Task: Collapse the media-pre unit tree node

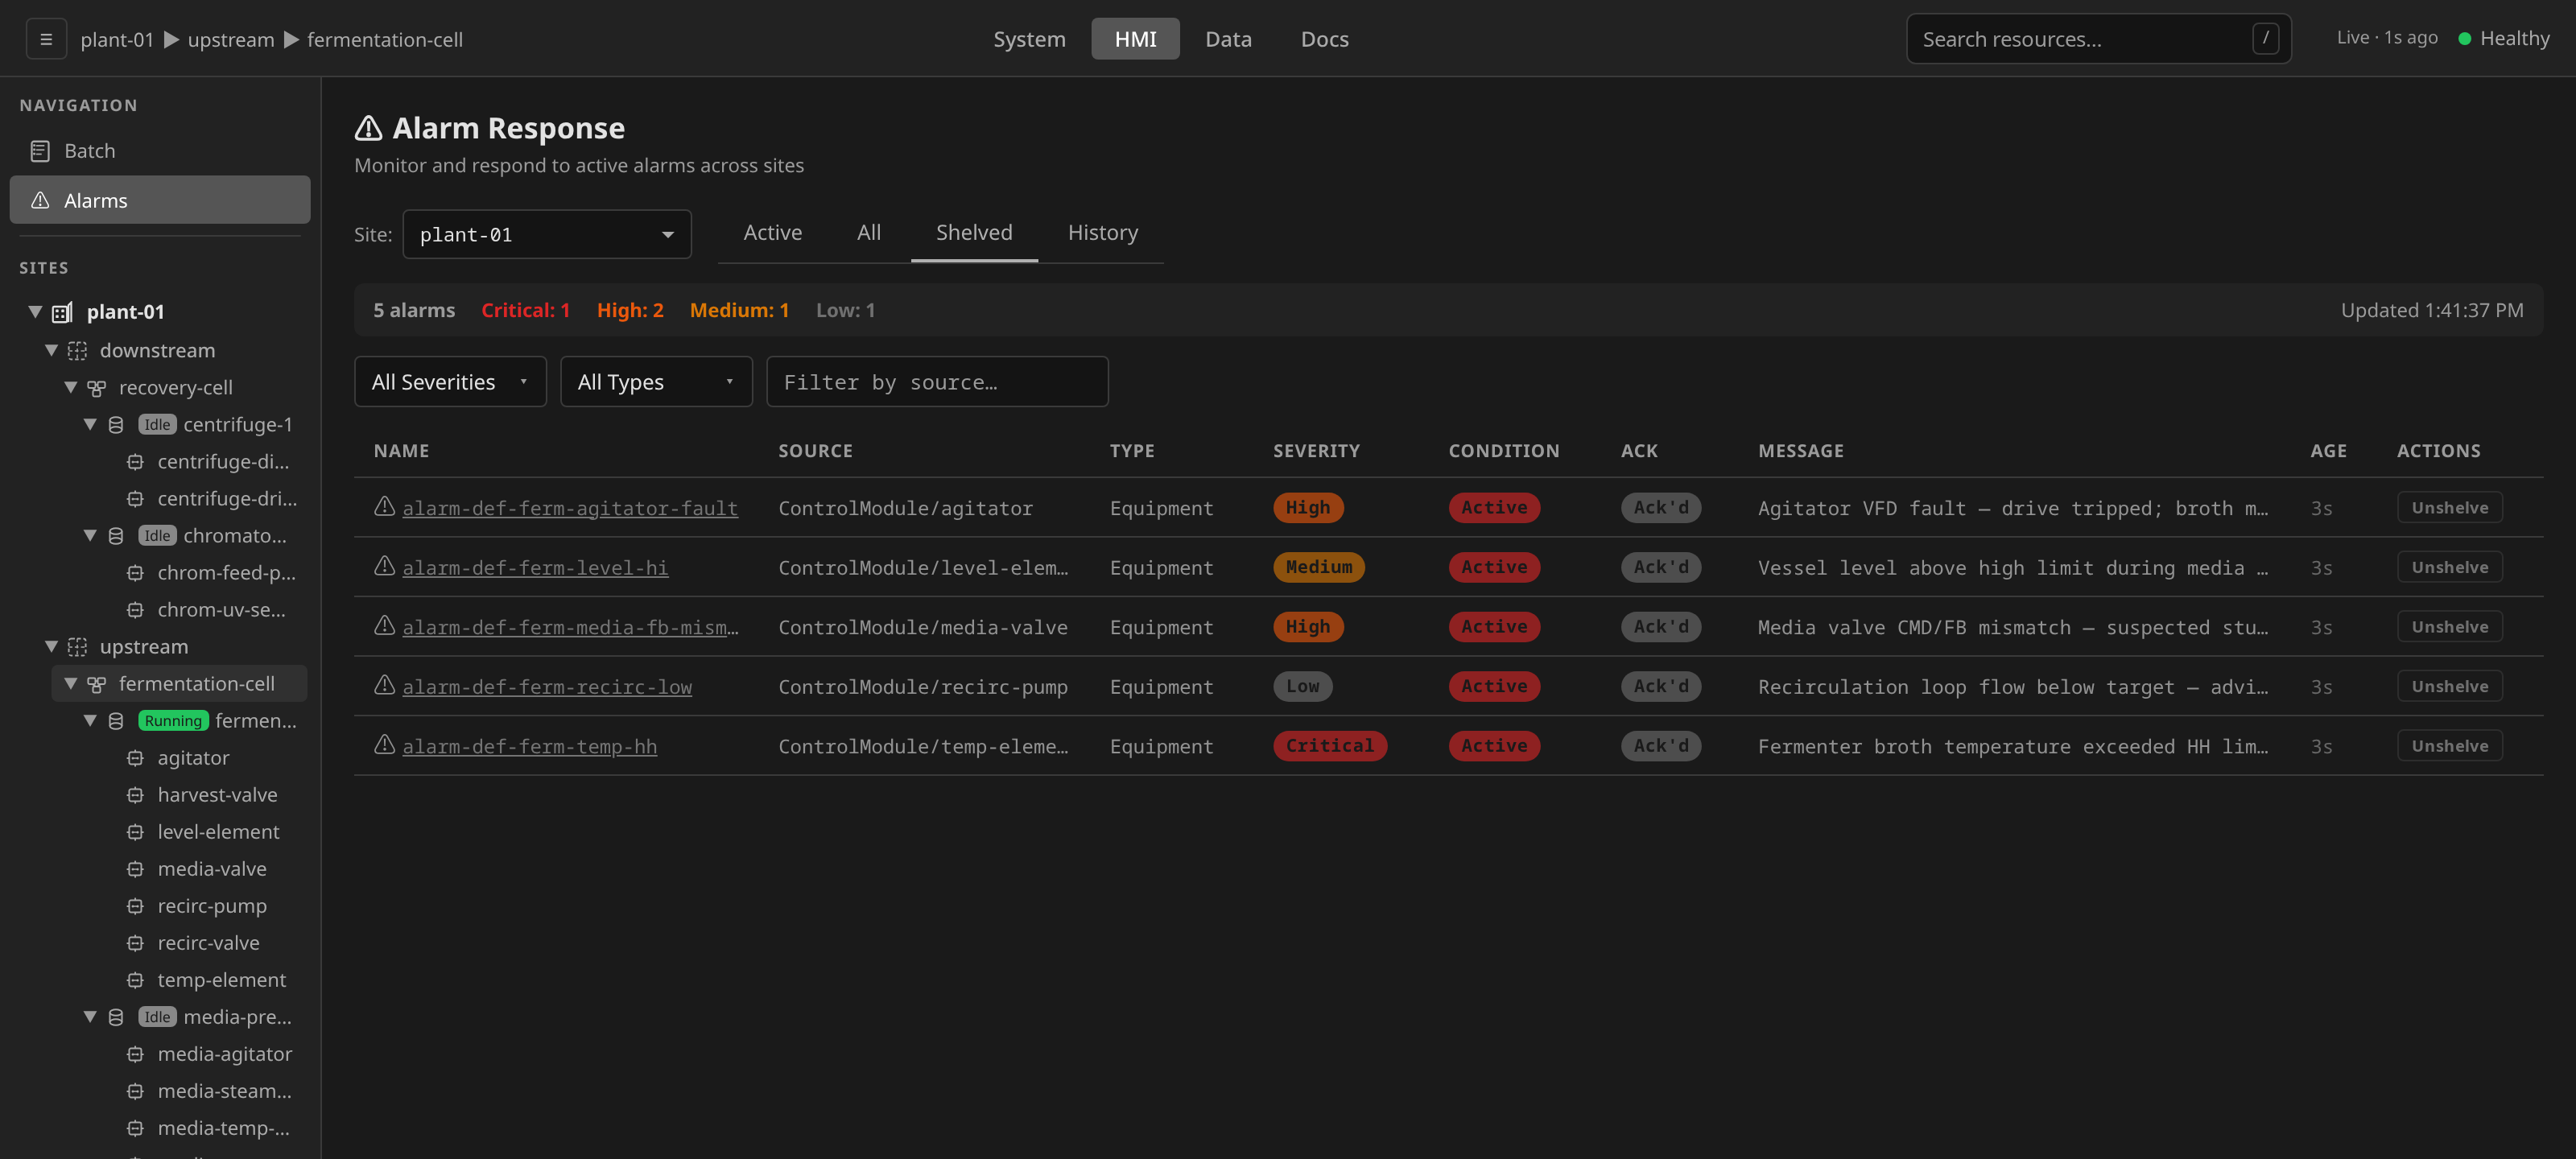Action: pos(90,1017)
